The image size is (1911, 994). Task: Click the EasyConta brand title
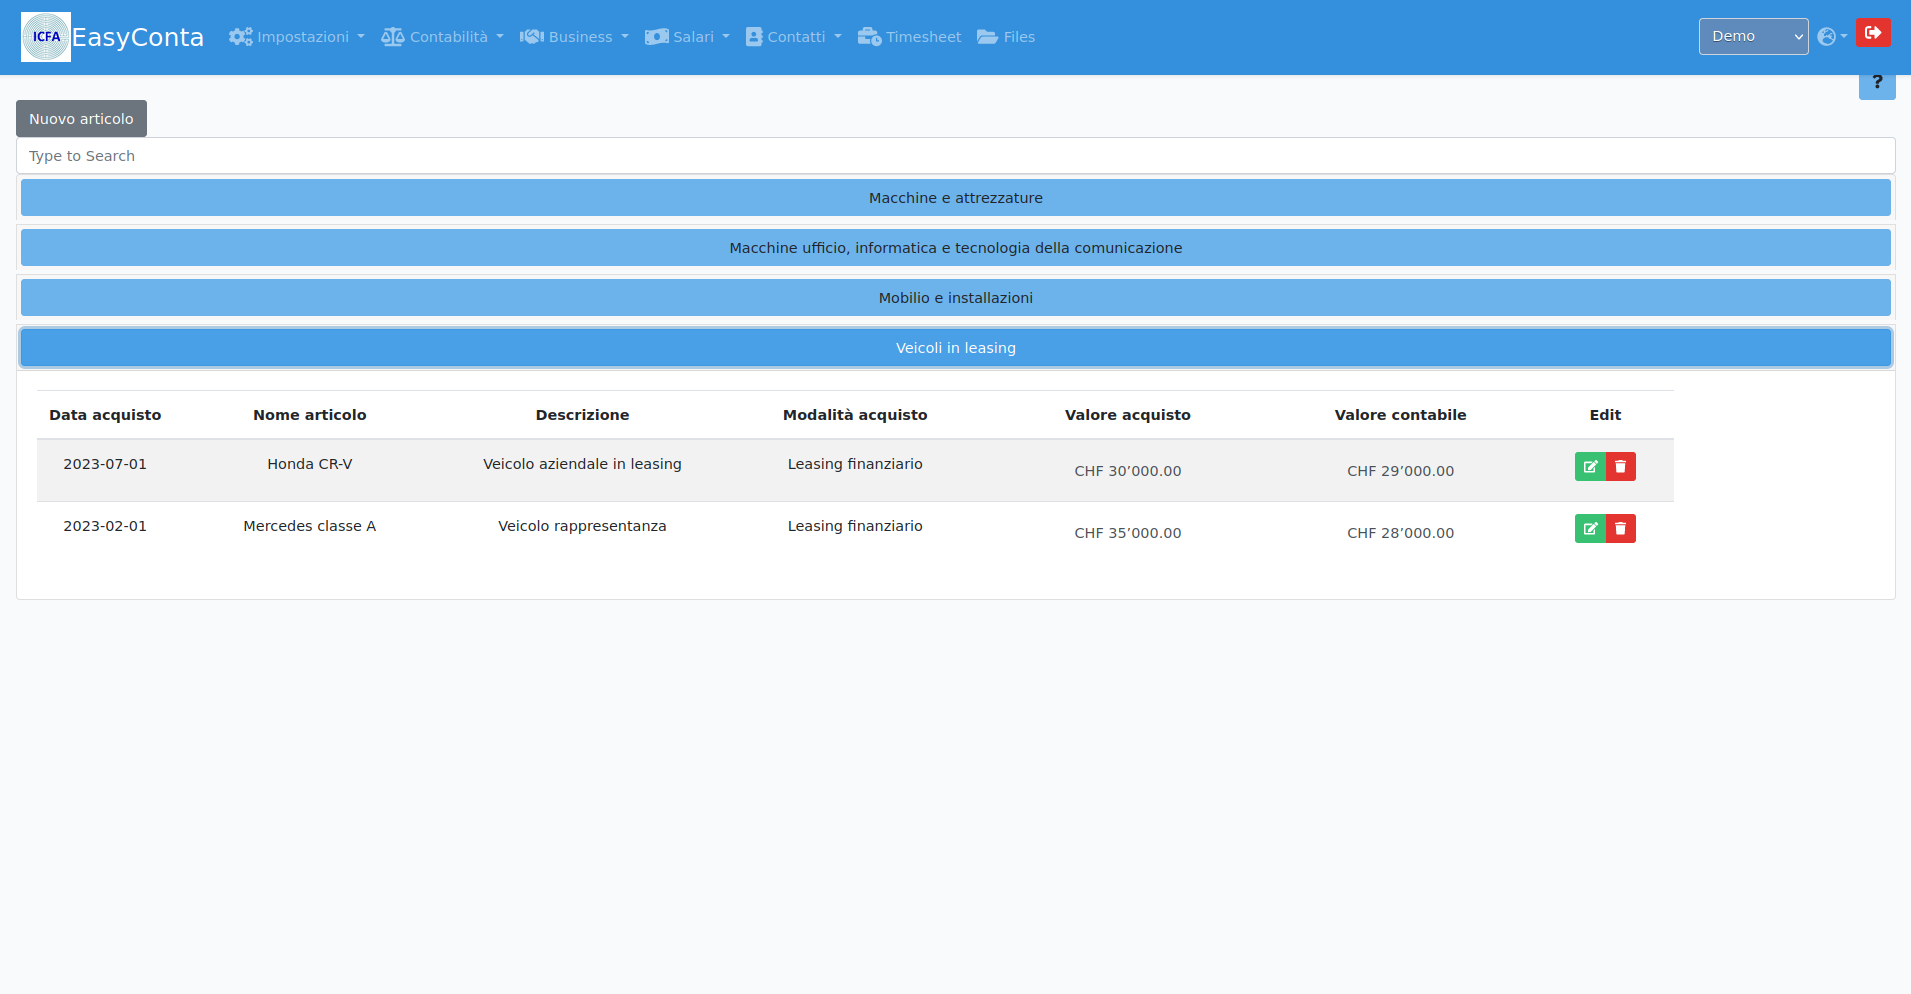coord(138,37)
